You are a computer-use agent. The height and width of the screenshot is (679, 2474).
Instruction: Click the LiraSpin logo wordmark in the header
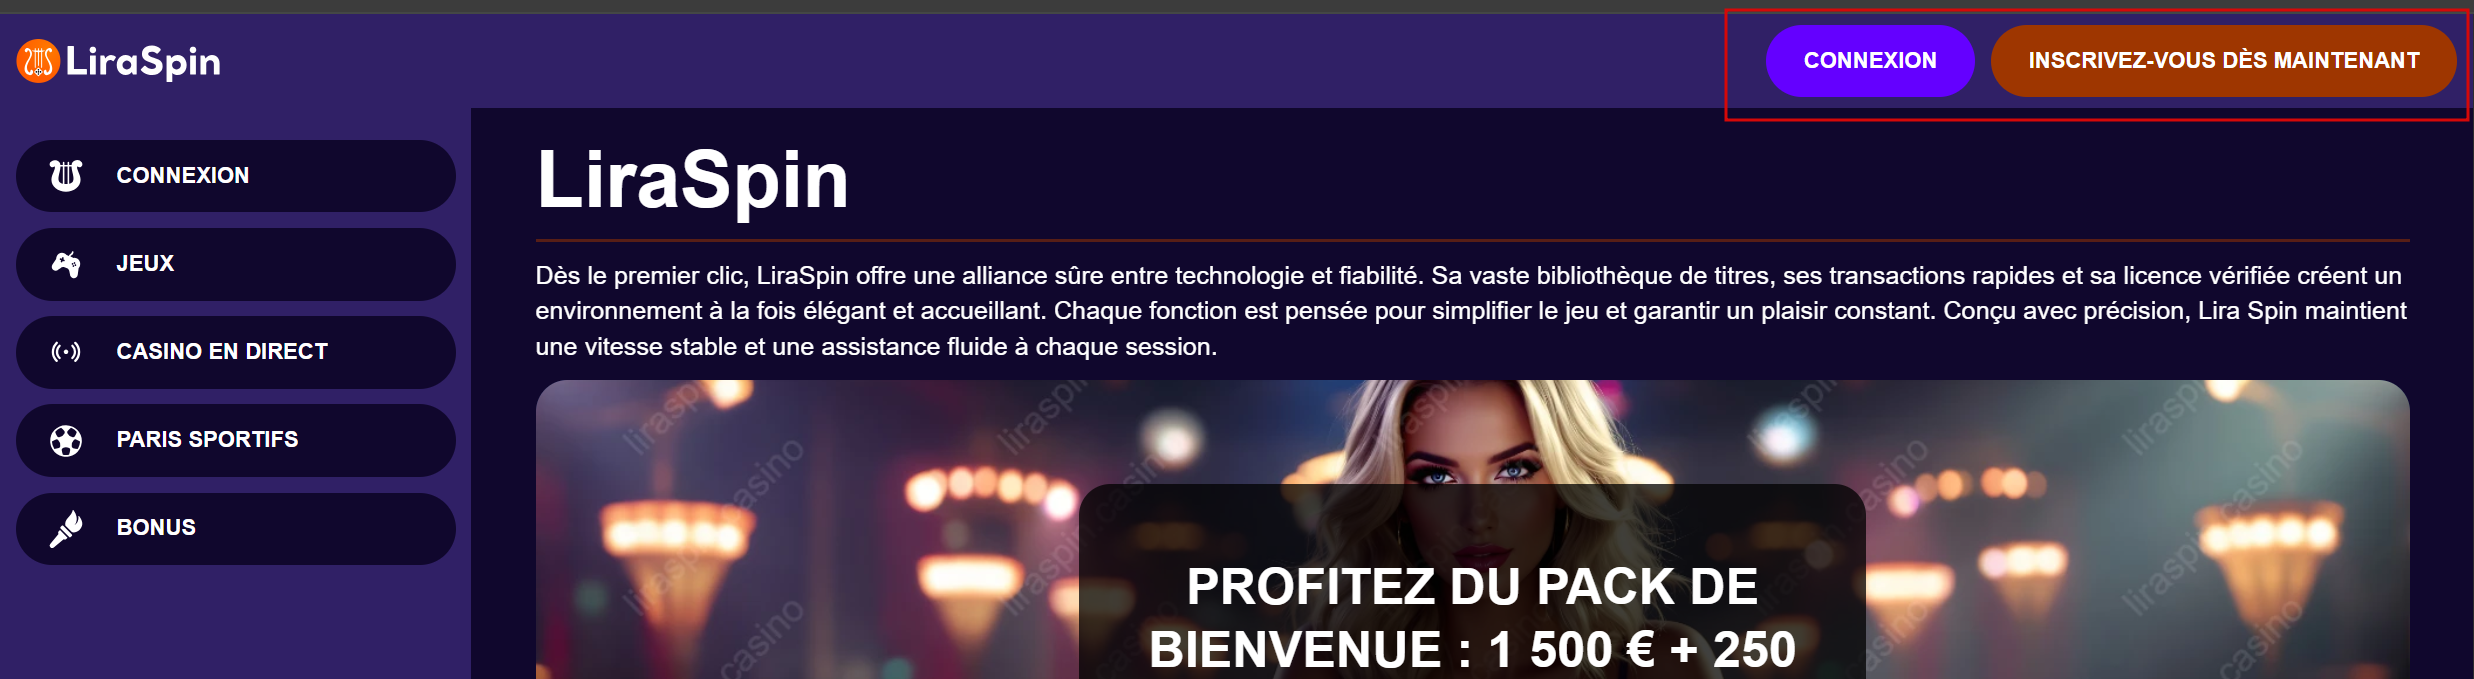tap(143, 62)
